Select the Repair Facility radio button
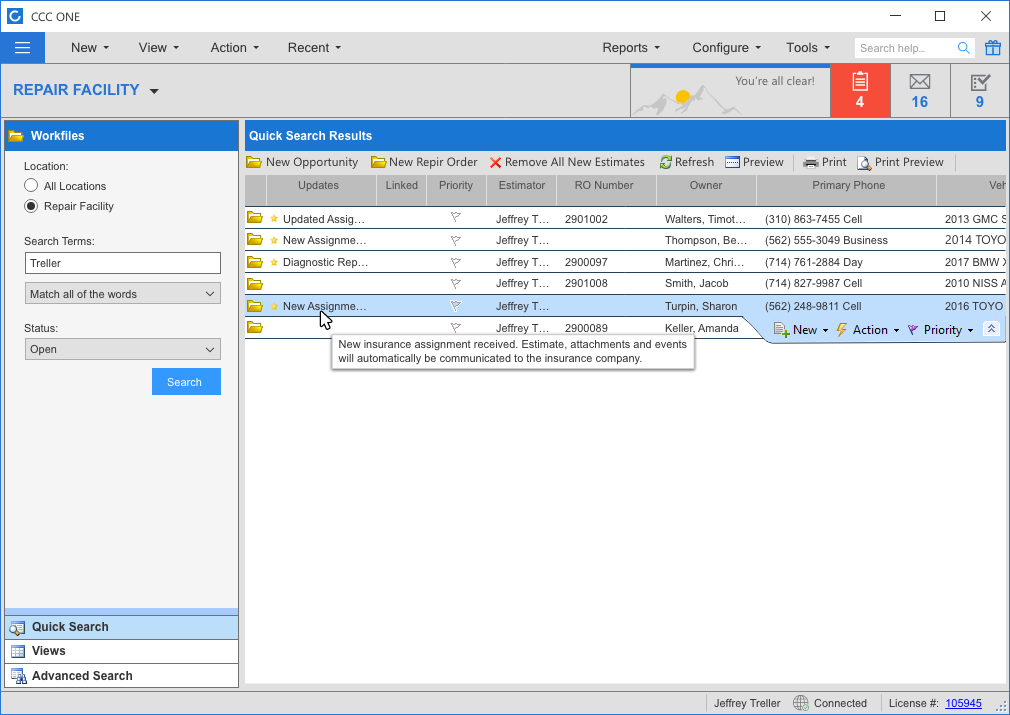Viewport: 1010px width, 715px height. click(31, 206)
